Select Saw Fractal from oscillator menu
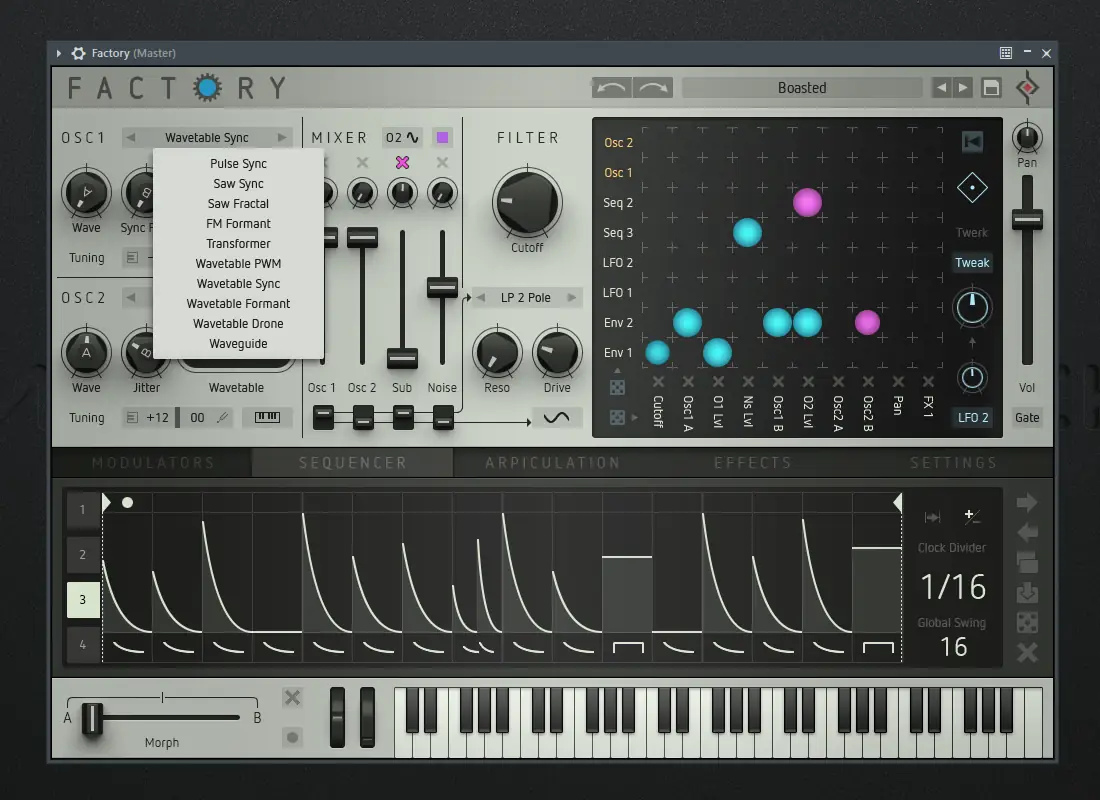1100x800 pixels. (239, 204)
